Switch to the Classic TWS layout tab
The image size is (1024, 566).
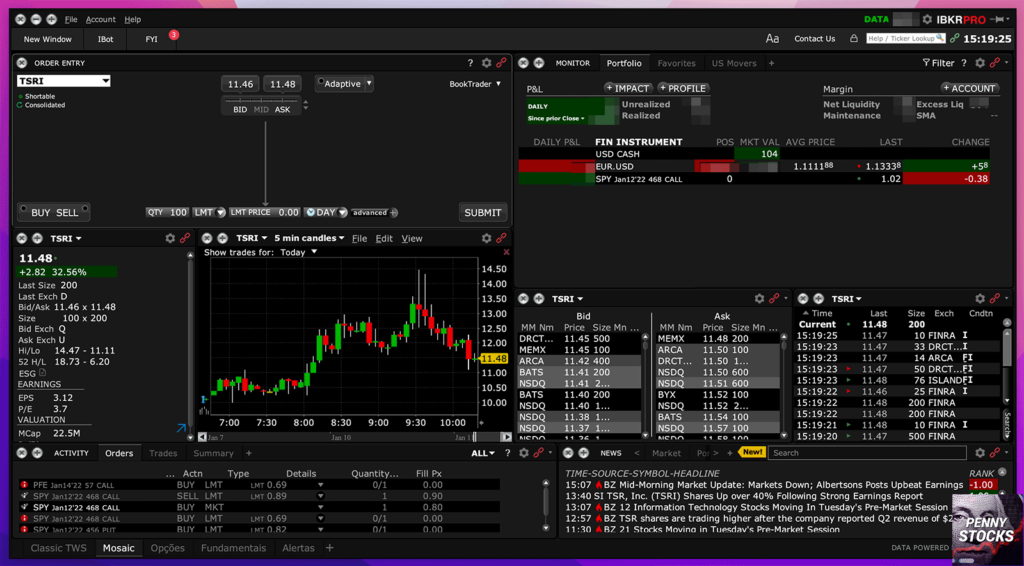(x=58, y=548)
